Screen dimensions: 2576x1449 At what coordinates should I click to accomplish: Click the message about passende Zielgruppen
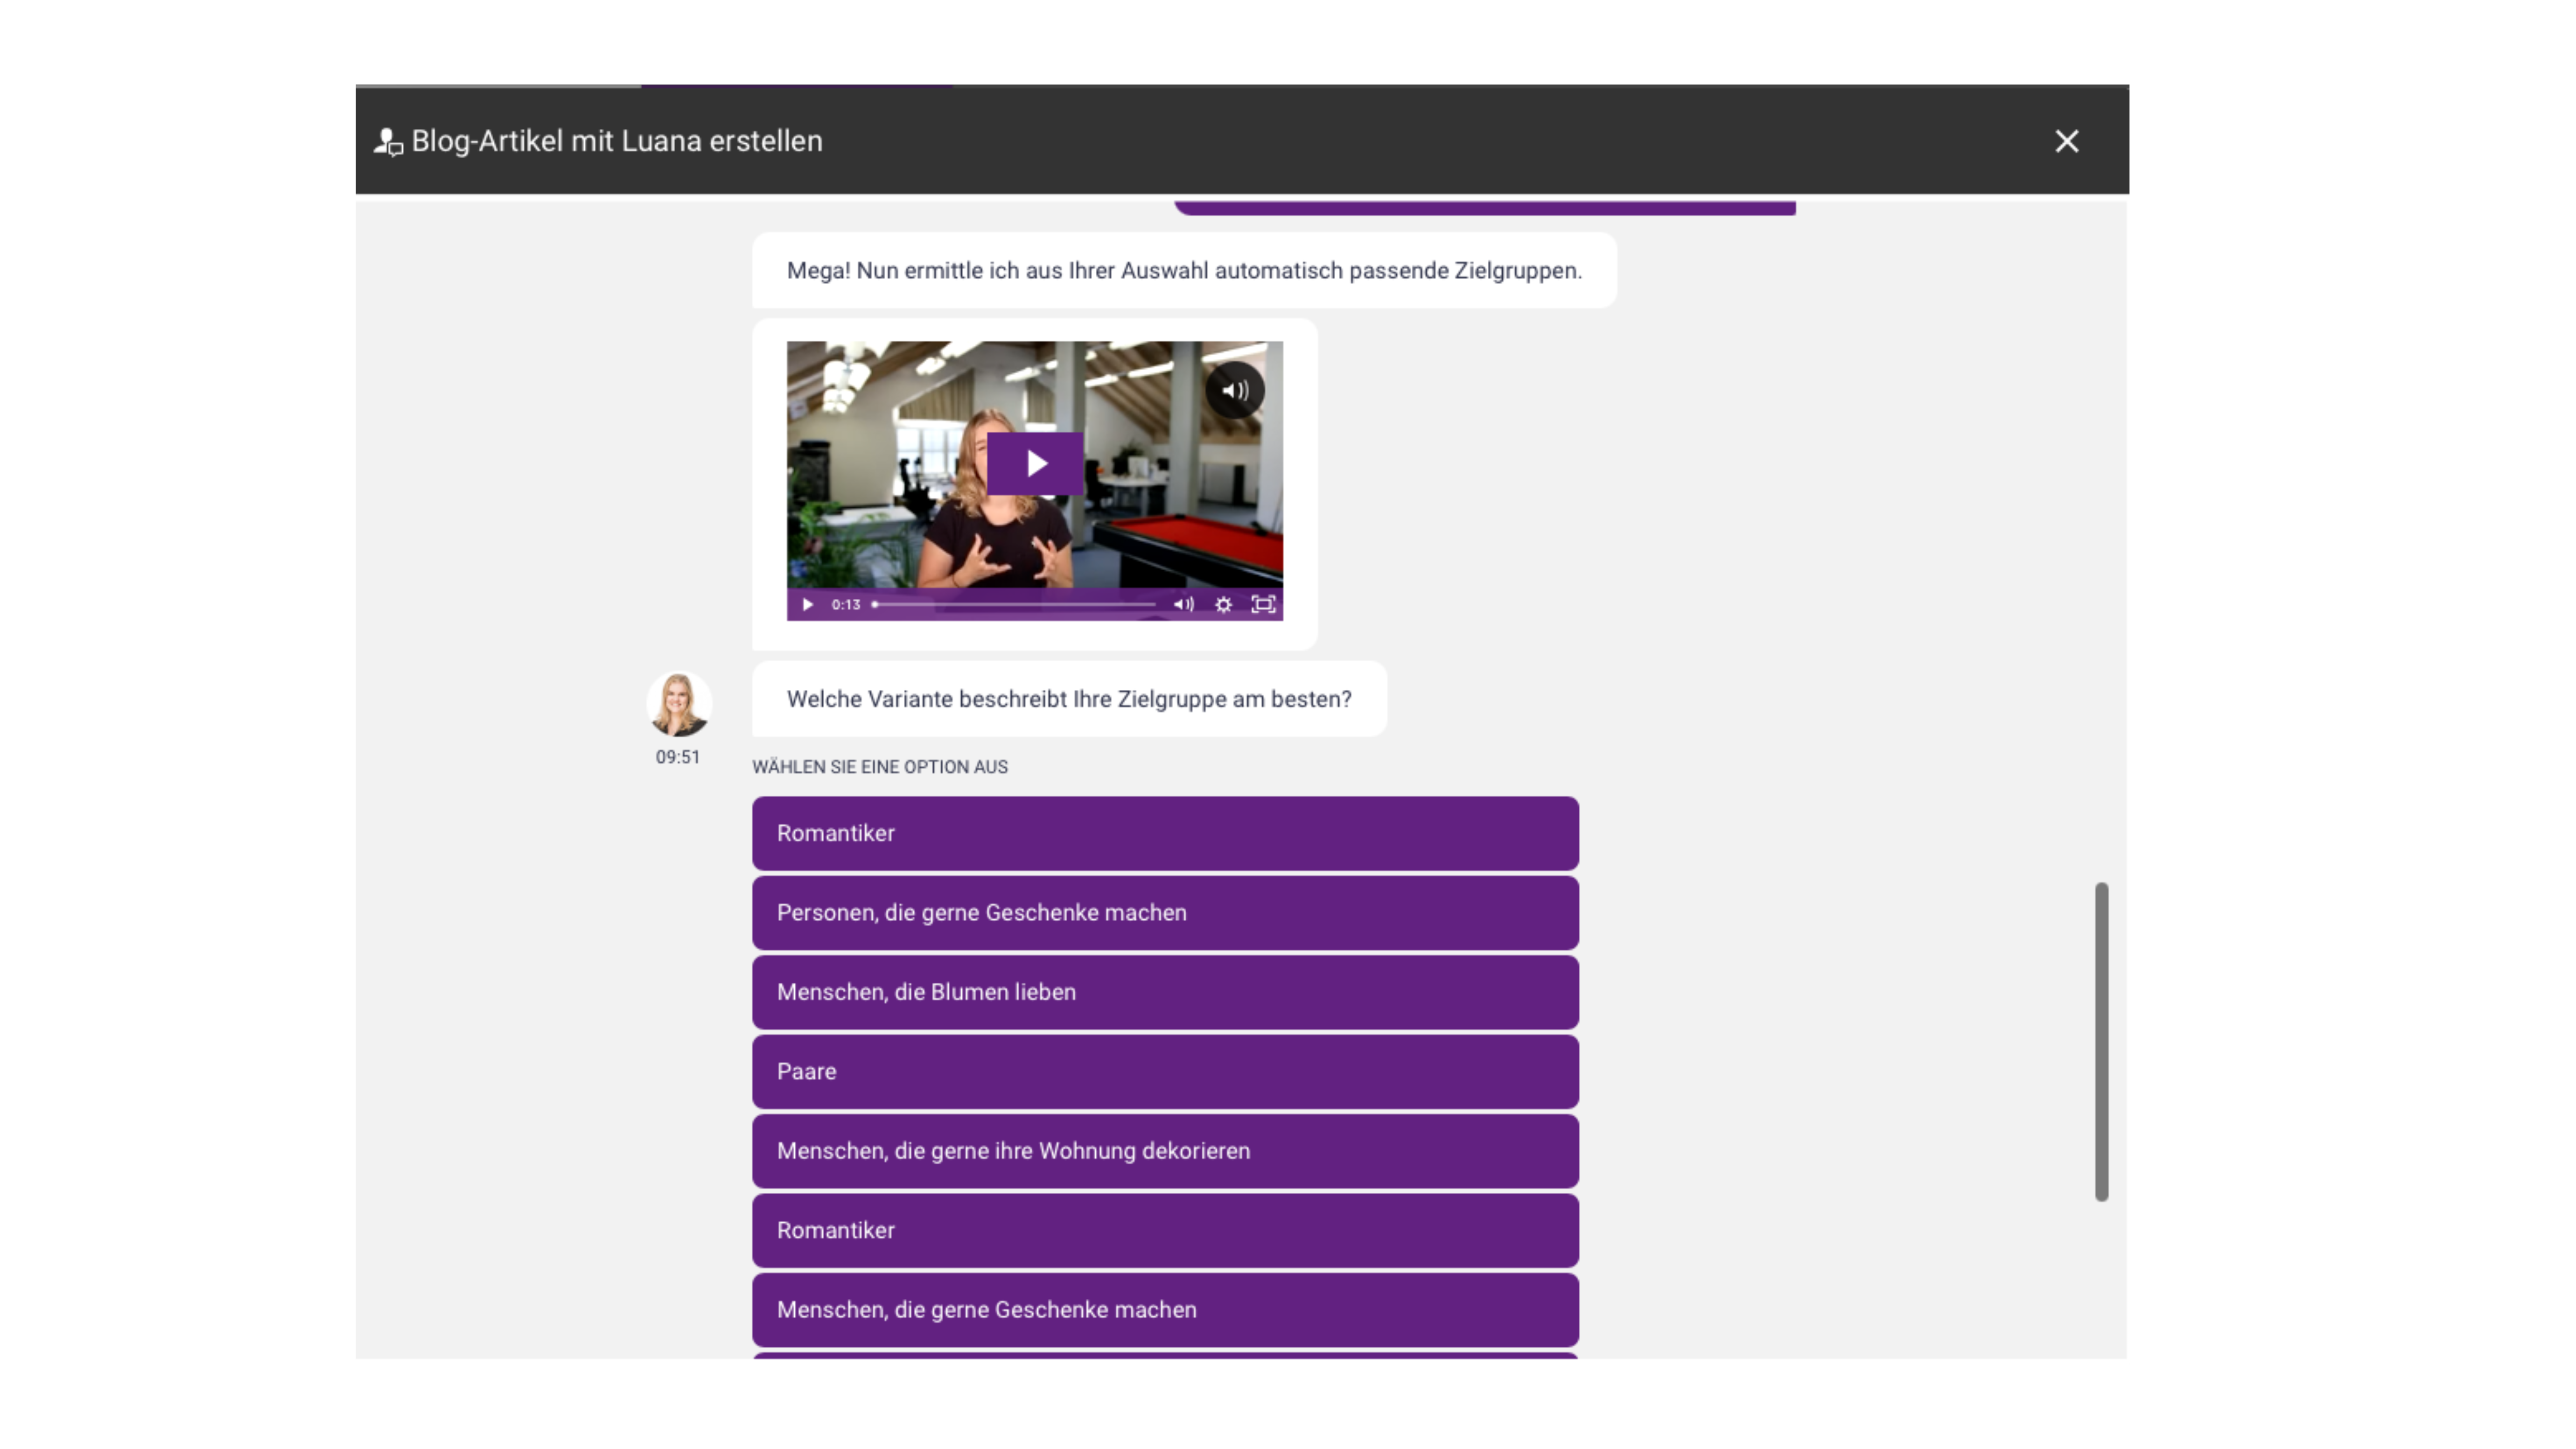click(1184, 271)
